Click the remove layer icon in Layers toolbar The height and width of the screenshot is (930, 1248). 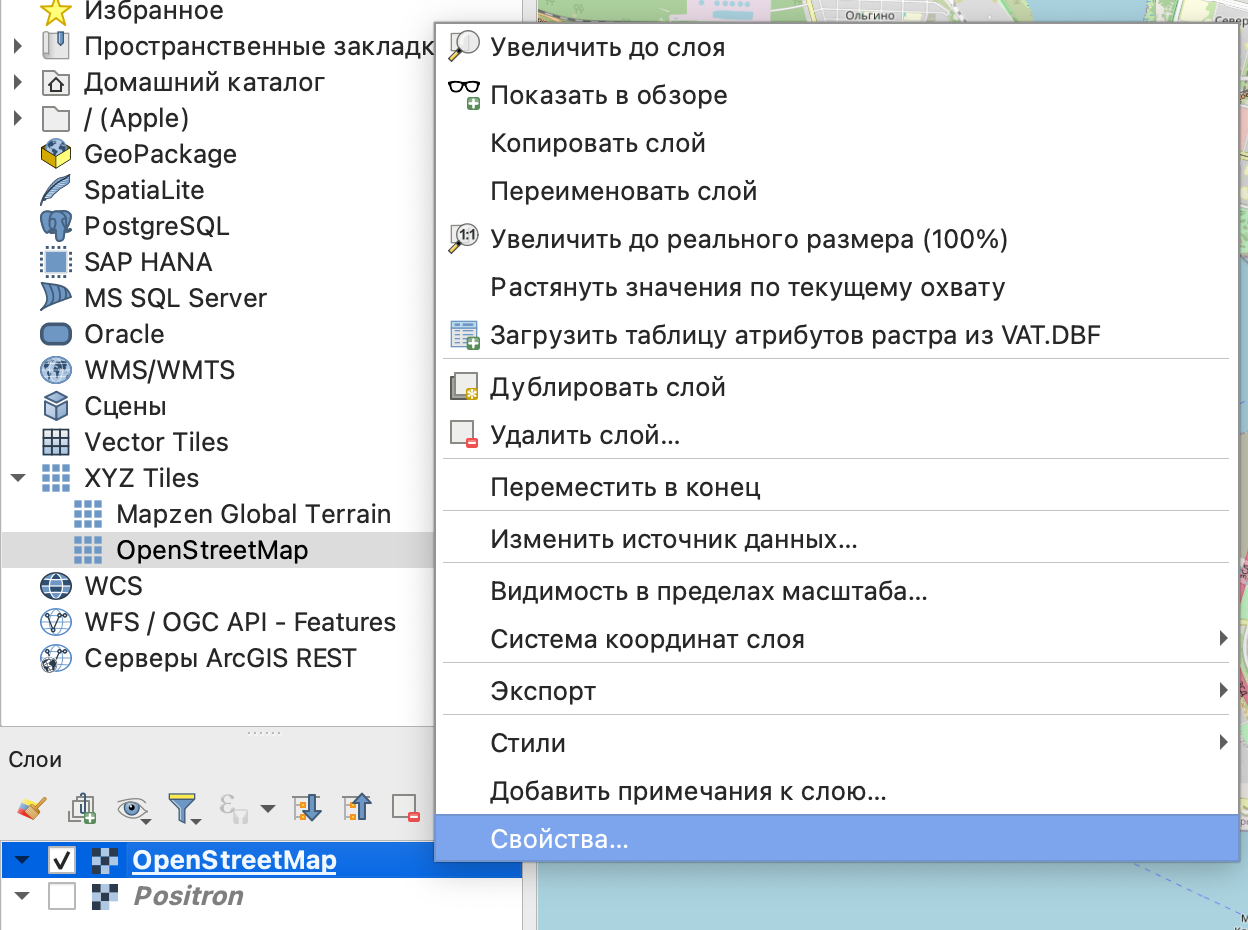pyautogui.click(x=405, y=808)
